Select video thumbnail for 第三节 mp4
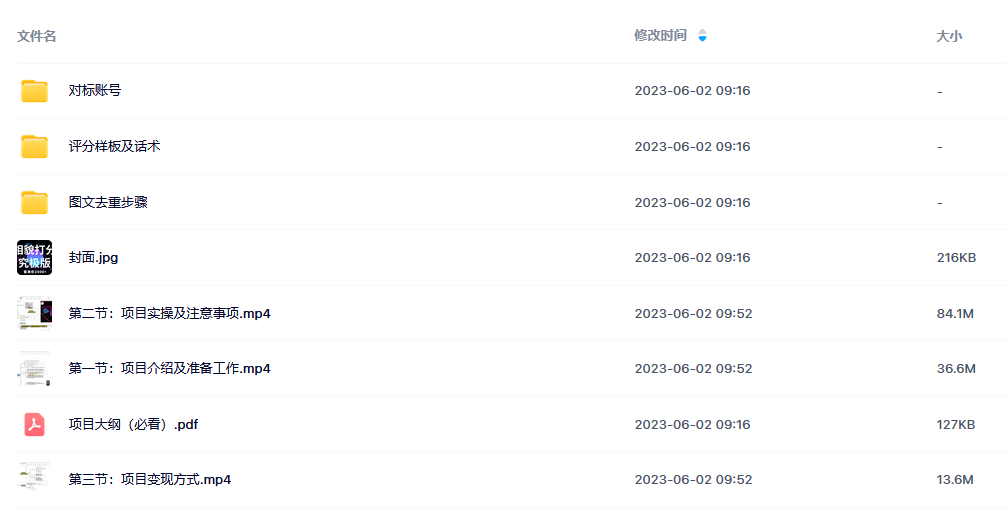 (34, 479)
